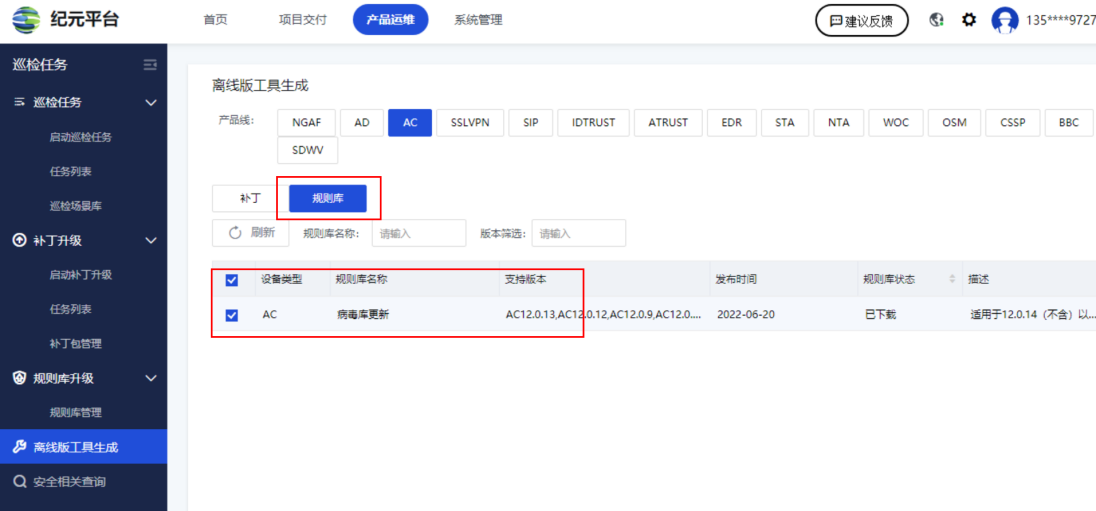Collapse sidebar using the 巡检任务 menu icon
The height and width of the screenshot is (511, 1096).
[150, 65]
